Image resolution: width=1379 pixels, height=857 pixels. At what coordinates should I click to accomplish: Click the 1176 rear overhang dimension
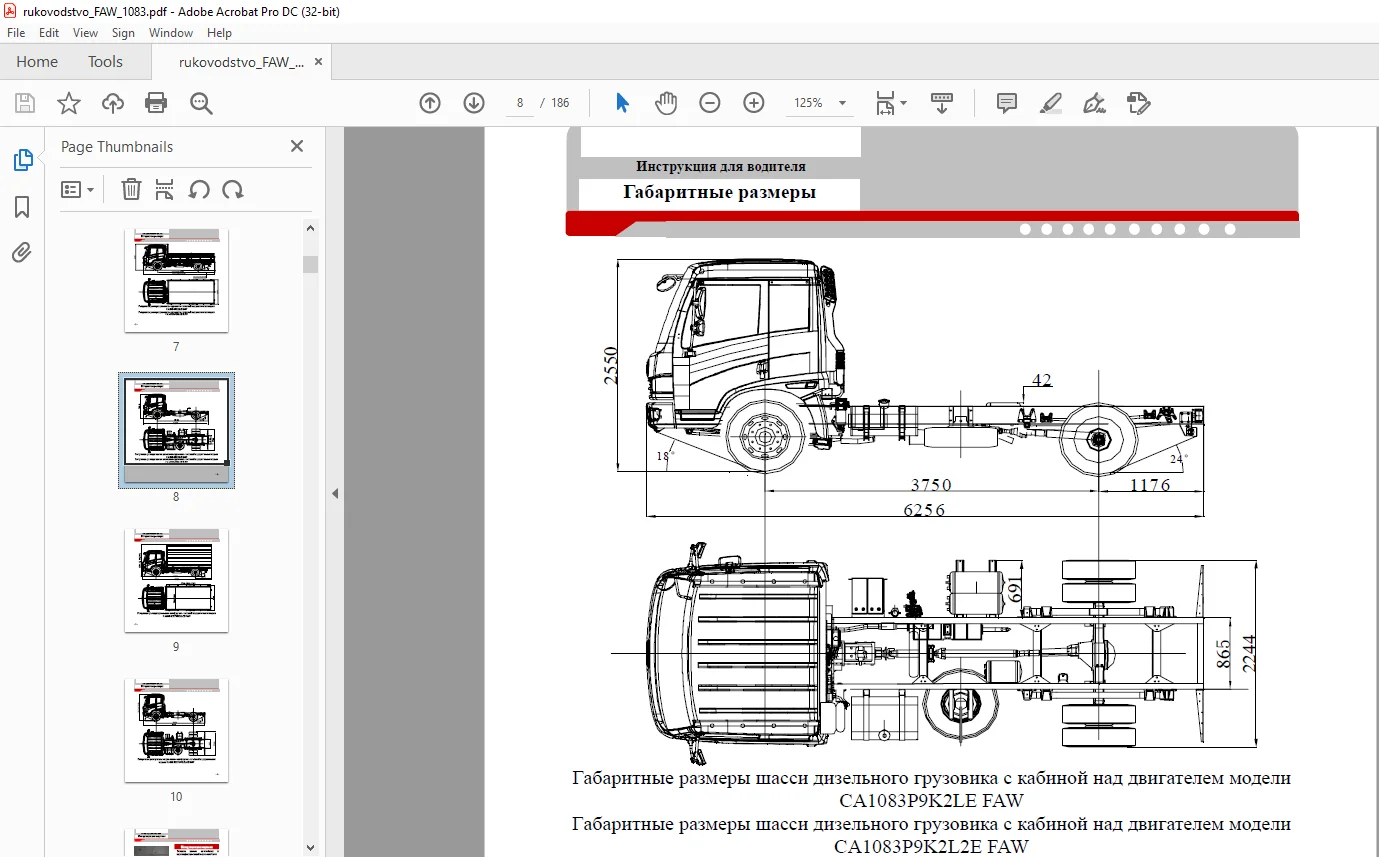1149,485
